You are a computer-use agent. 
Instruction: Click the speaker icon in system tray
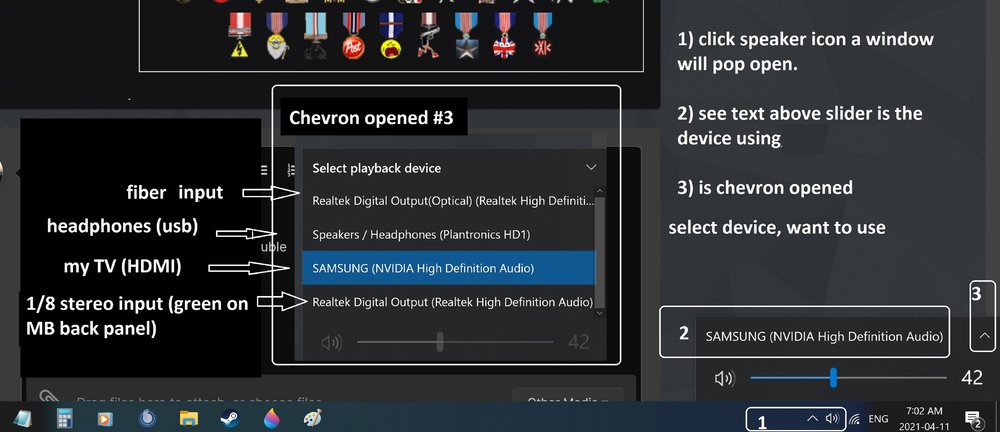tap(832, 417)
